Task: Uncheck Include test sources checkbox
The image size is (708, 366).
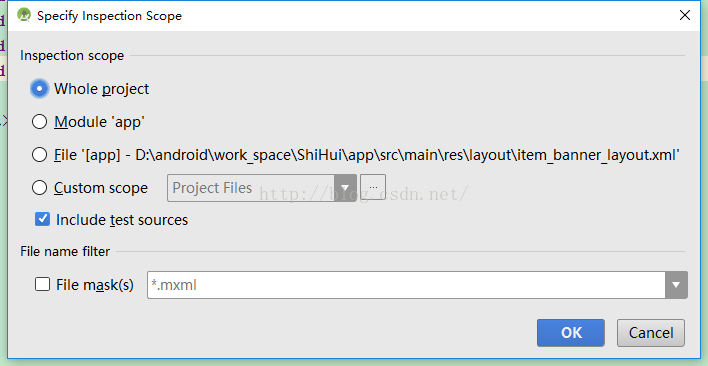Action: (42, 220)
